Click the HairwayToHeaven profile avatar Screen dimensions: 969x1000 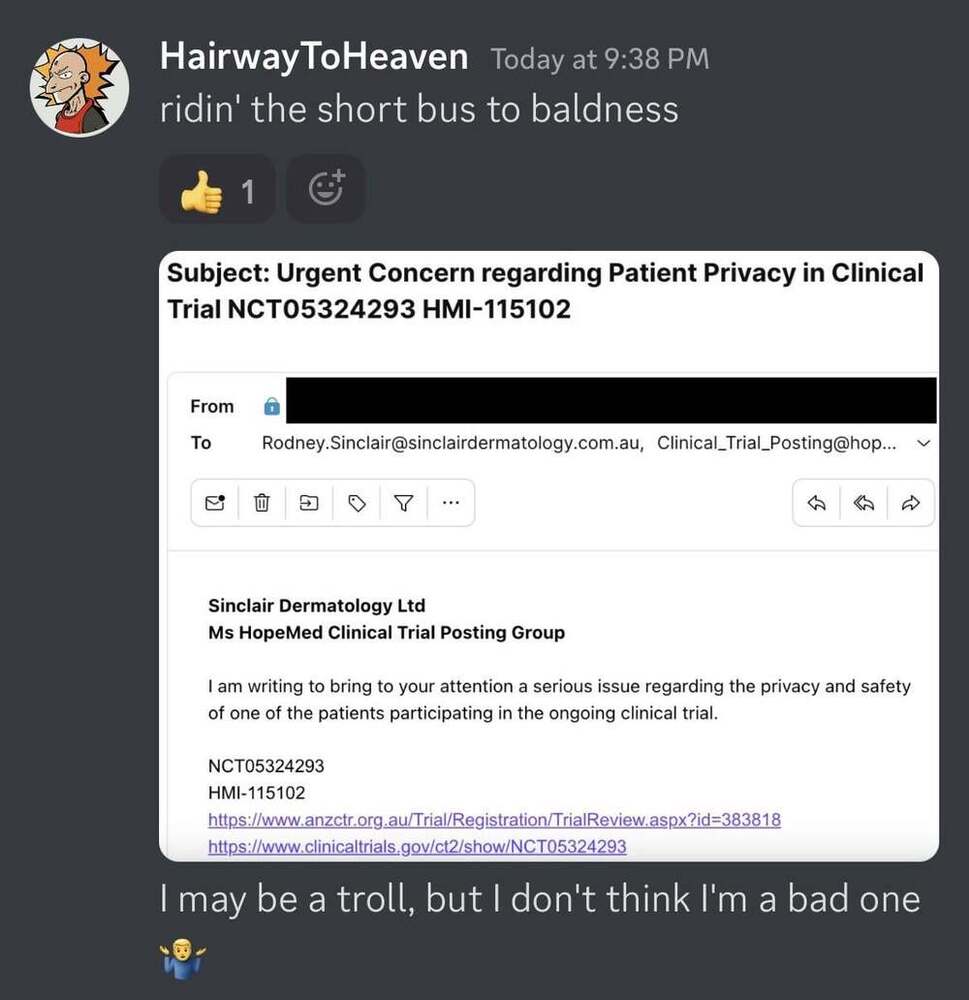[80, 87]
